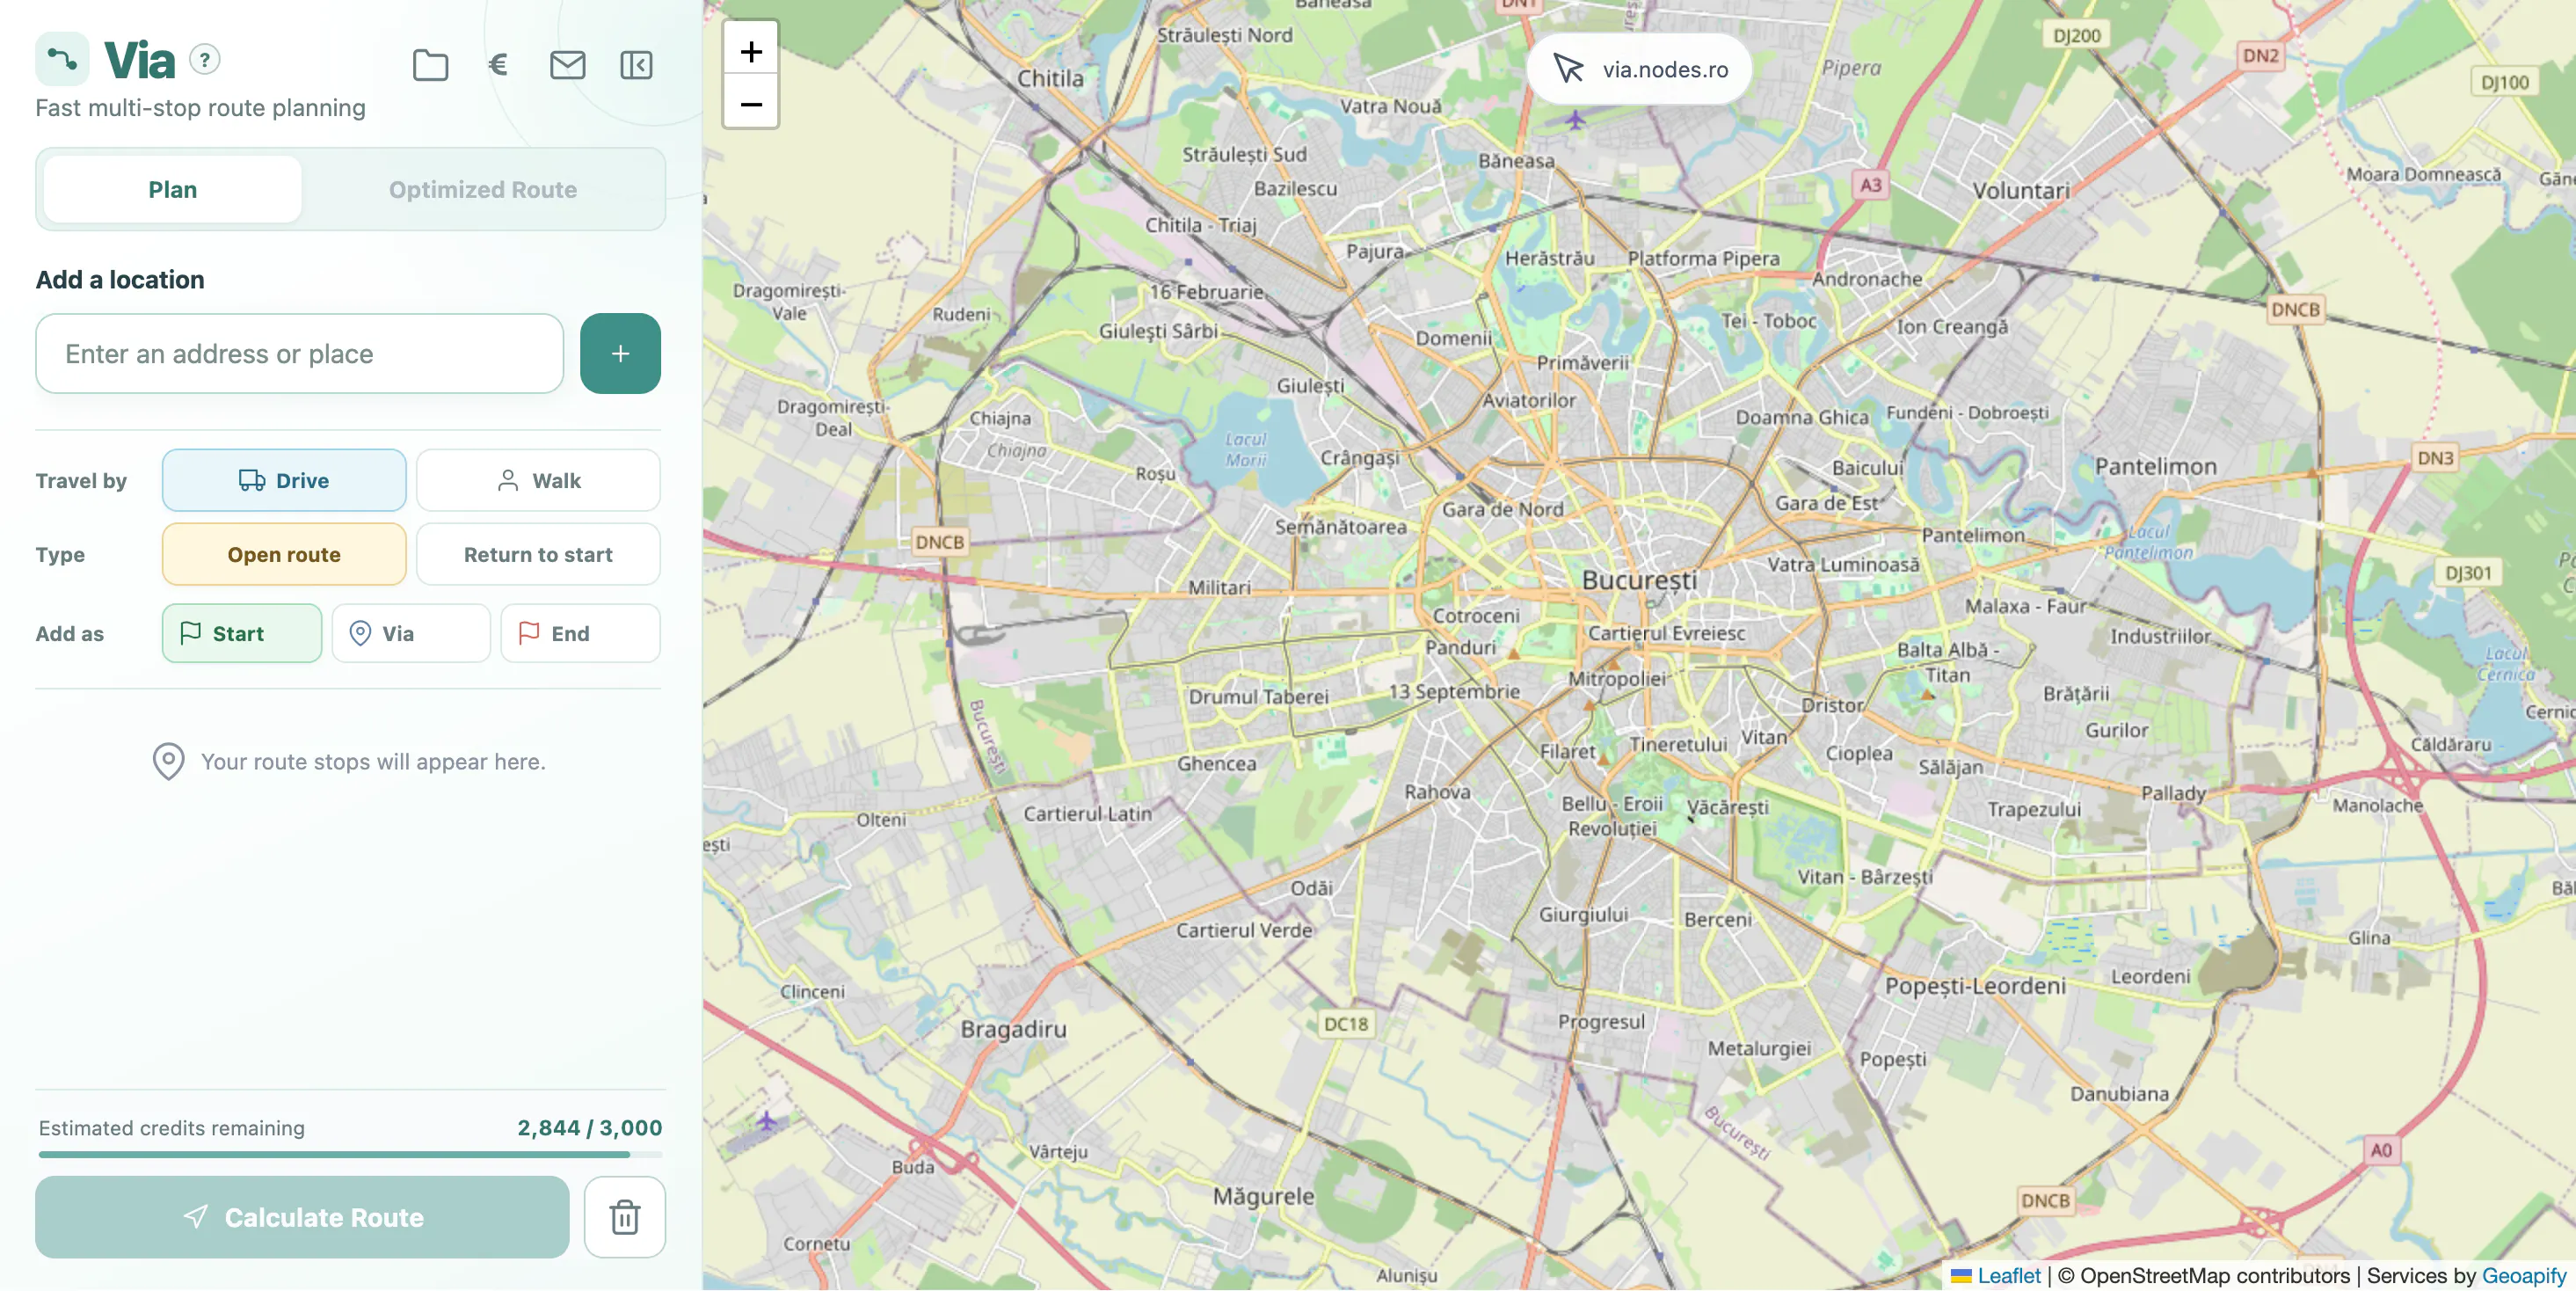Add location with the plus button

(x=620, y=353)
